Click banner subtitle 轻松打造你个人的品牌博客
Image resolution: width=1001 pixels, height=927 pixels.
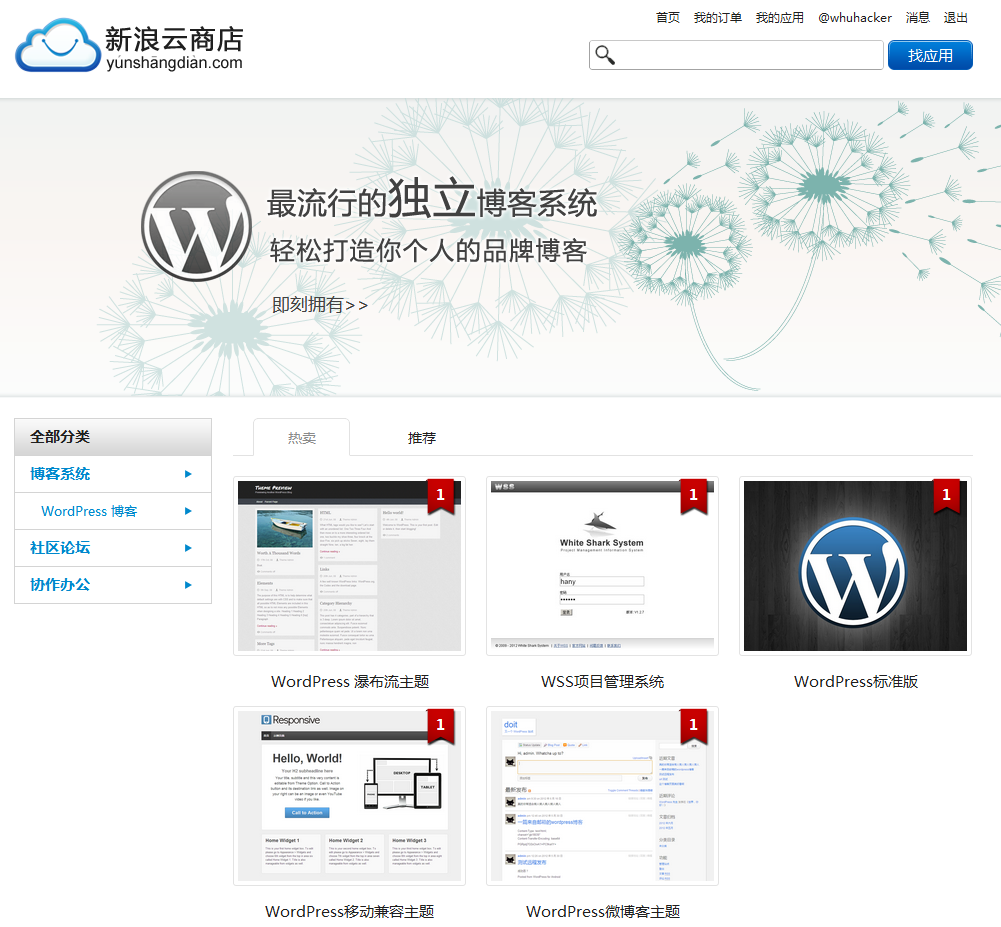pos(428,251)
